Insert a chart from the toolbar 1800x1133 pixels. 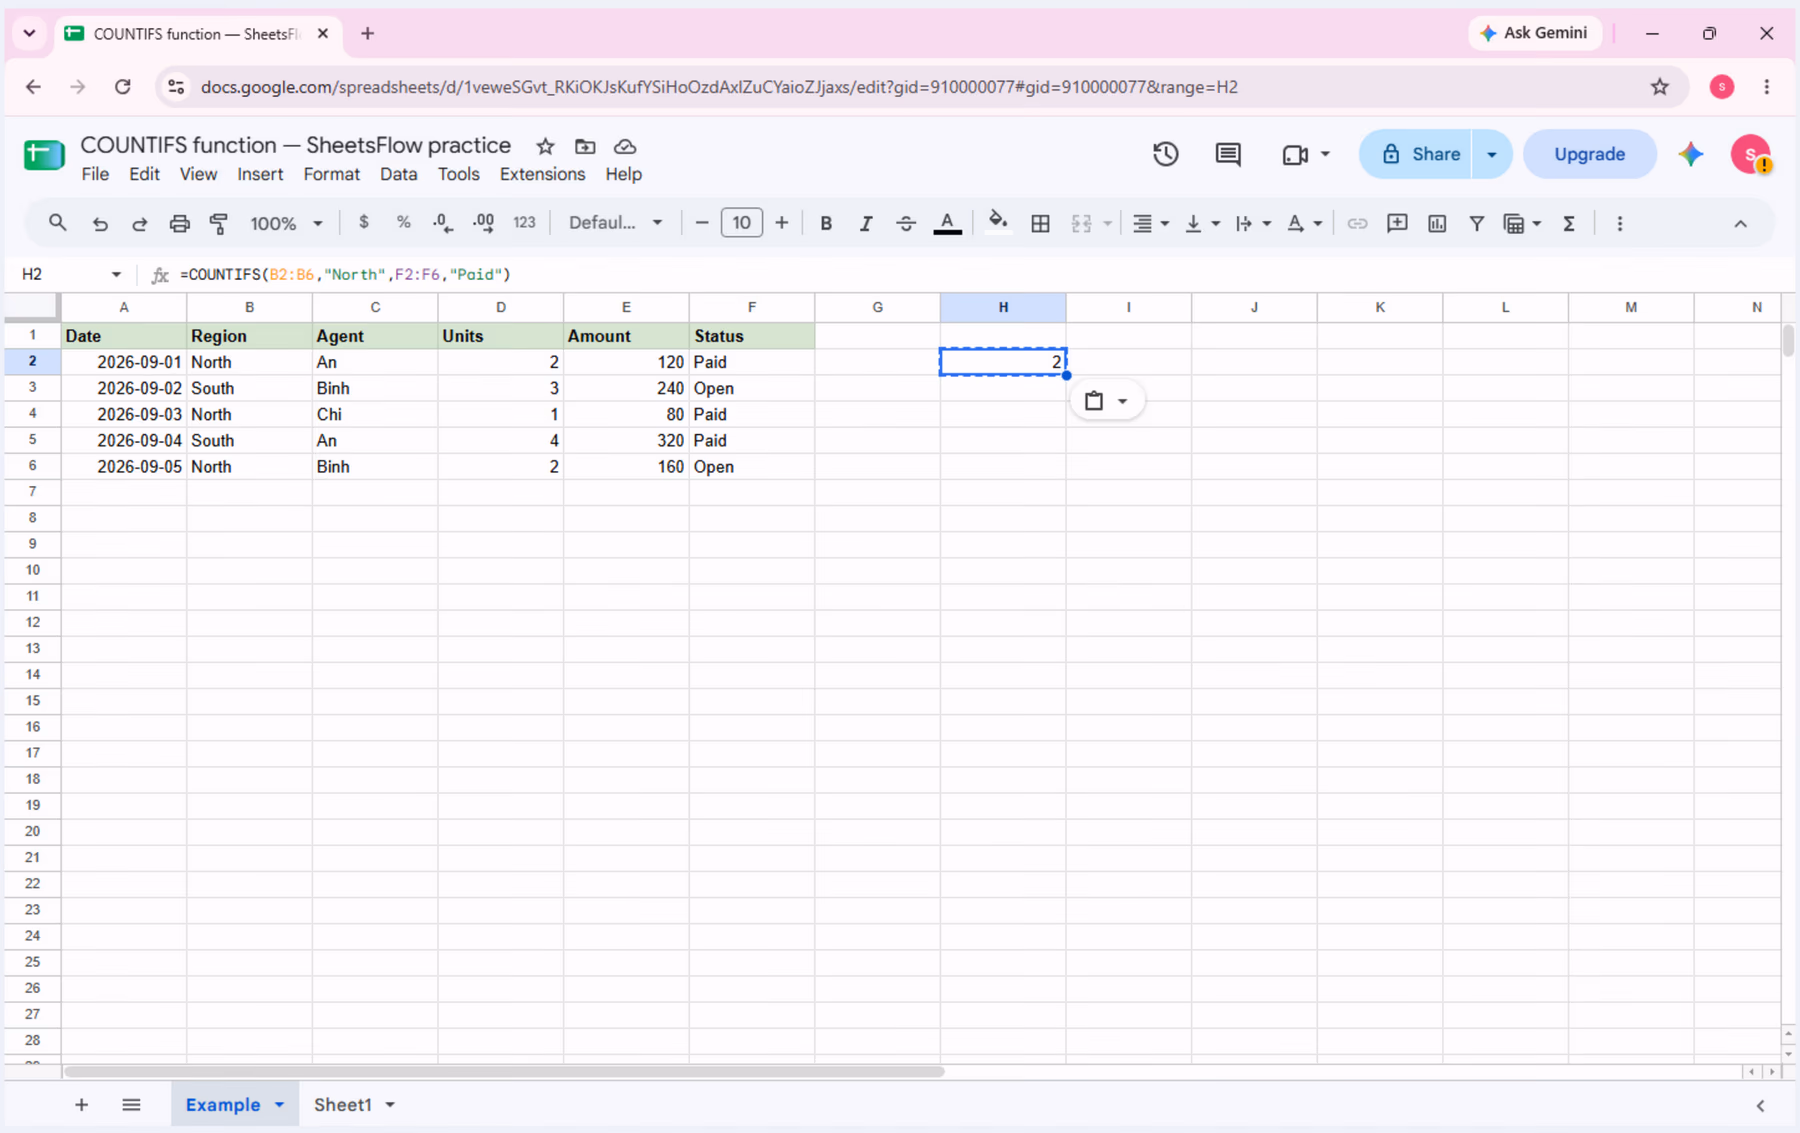(1437, 224)
